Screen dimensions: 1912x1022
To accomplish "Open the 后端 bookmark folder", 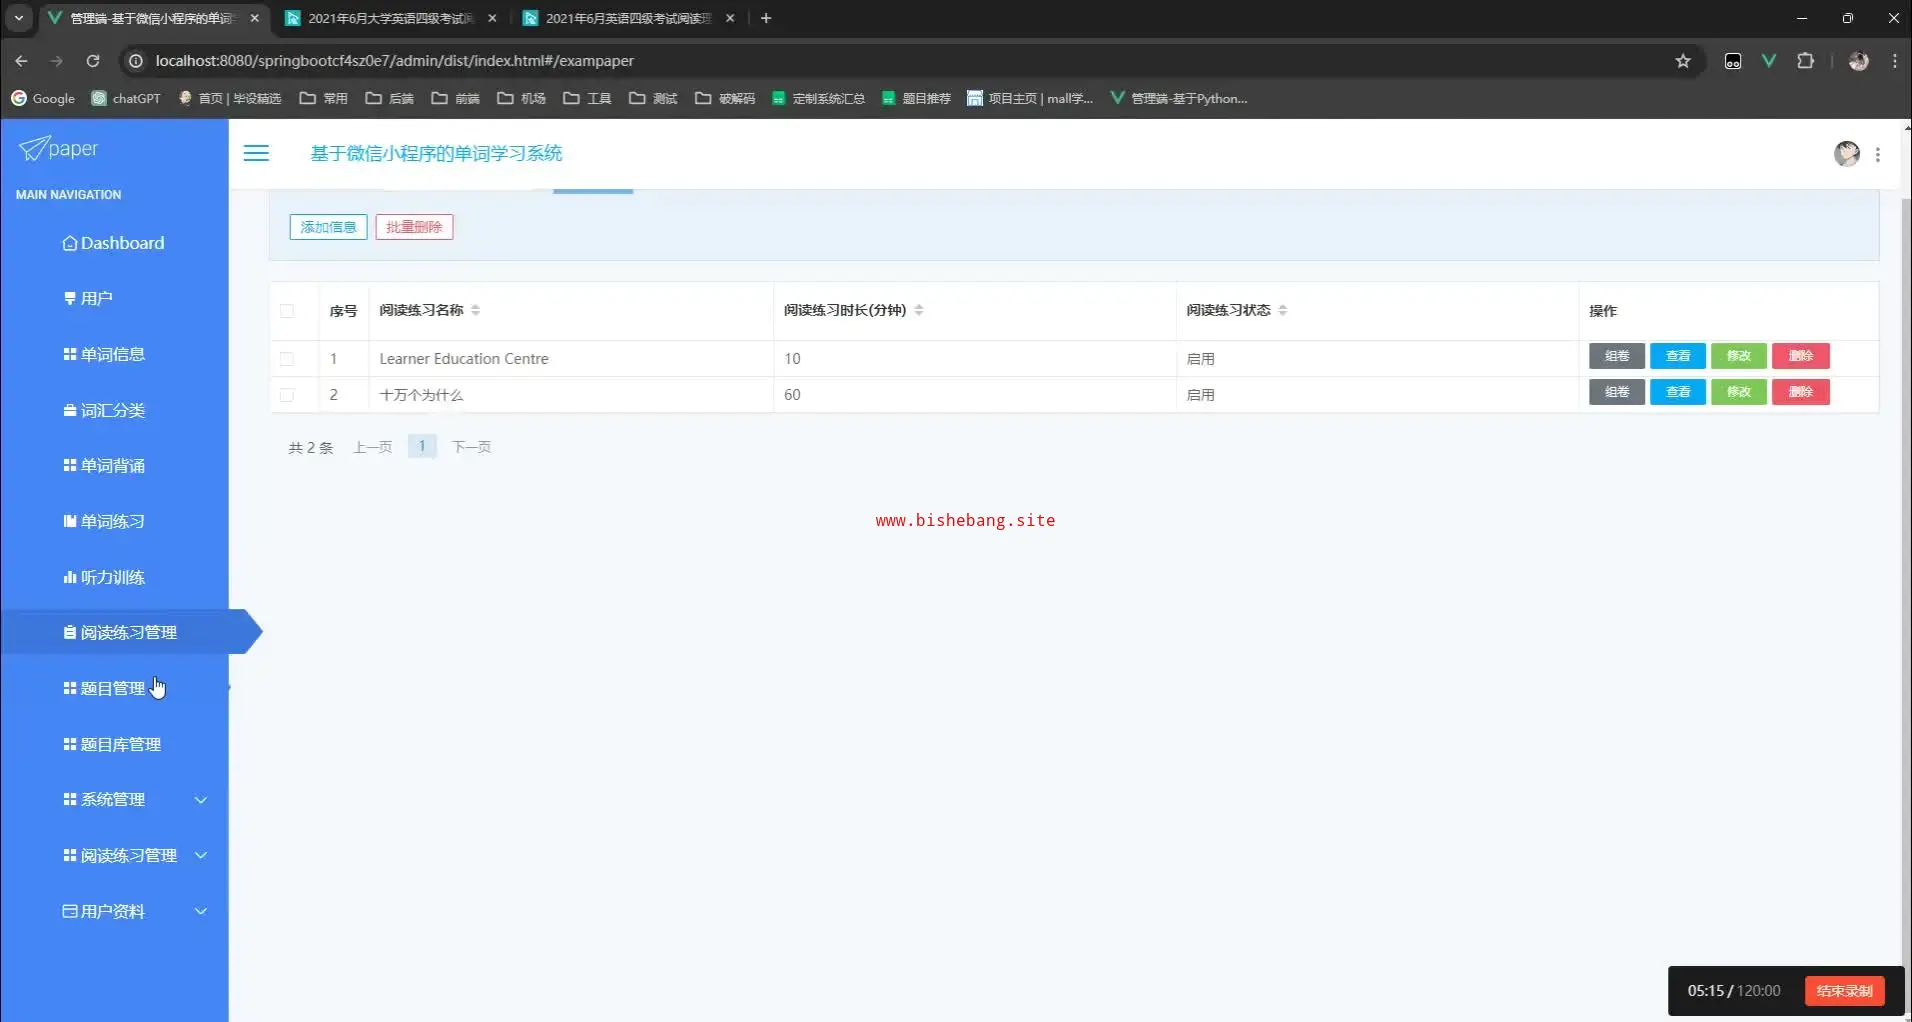I will 389,98.
